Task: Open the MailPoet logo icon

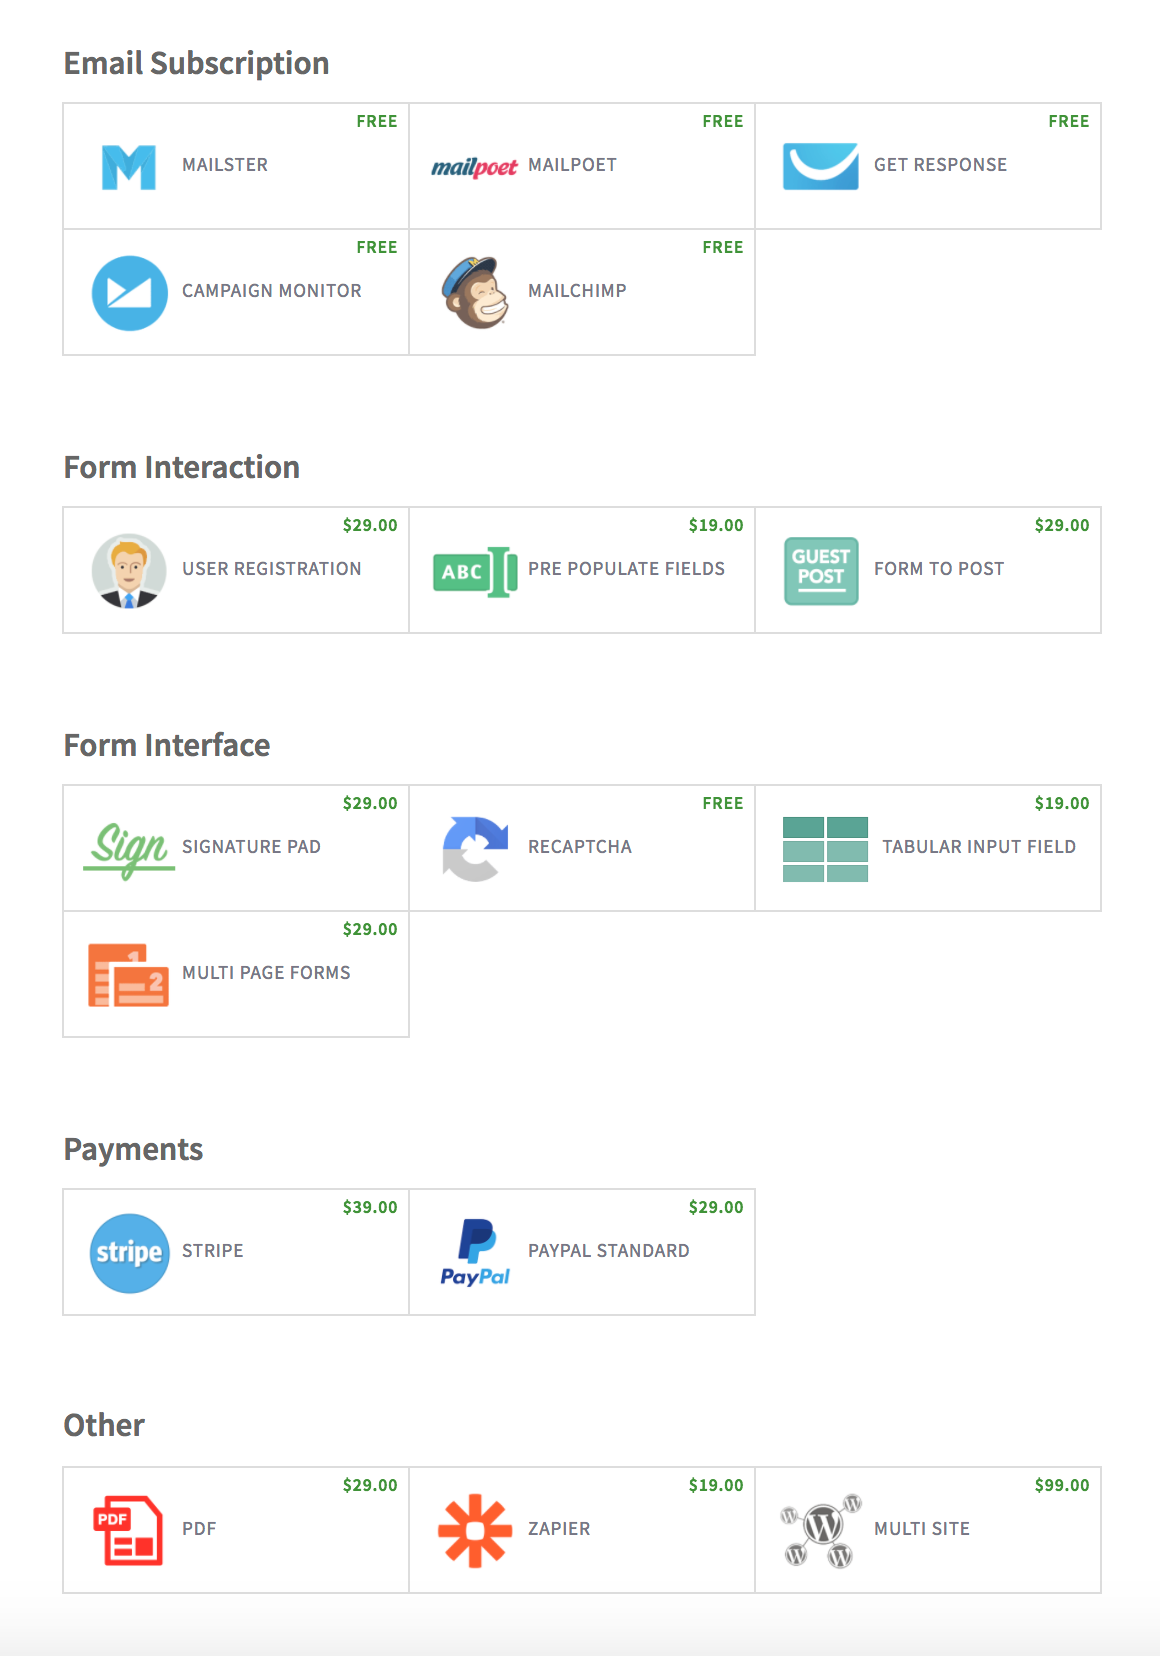Action: click(x=474, y=167)
